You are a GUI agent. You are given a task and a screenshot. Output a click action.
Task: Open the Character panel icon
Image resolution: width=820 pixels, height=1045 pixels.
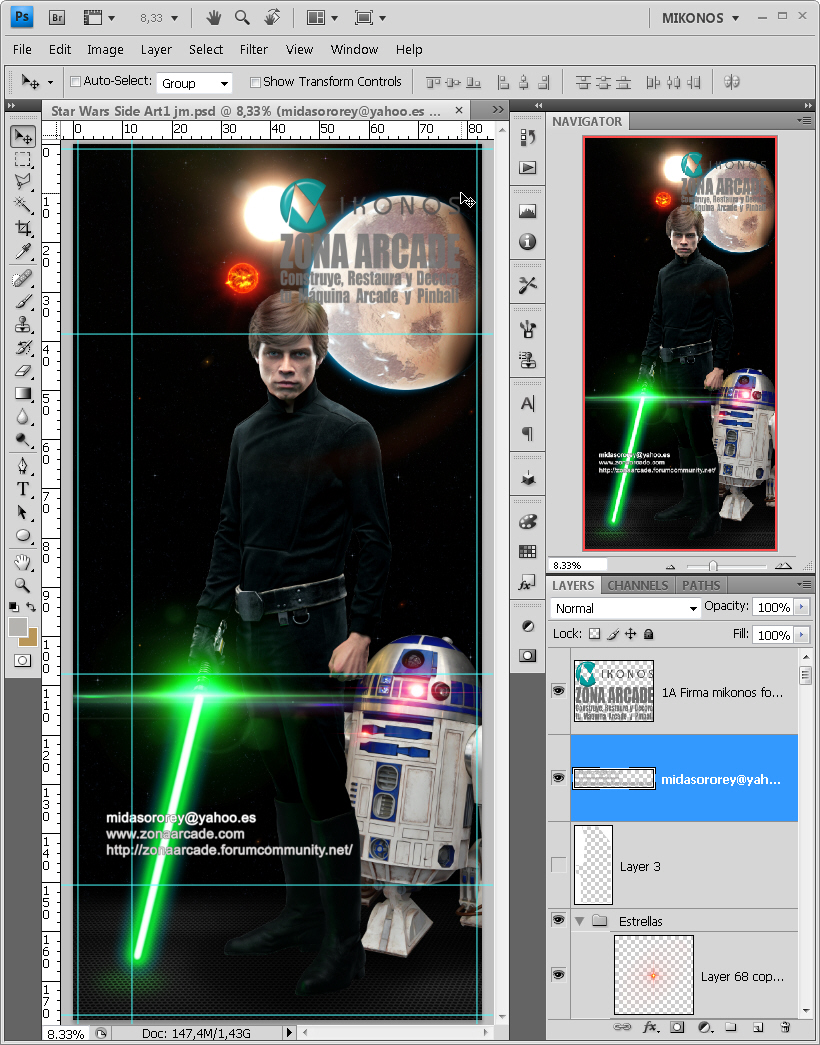coord(527,403)
